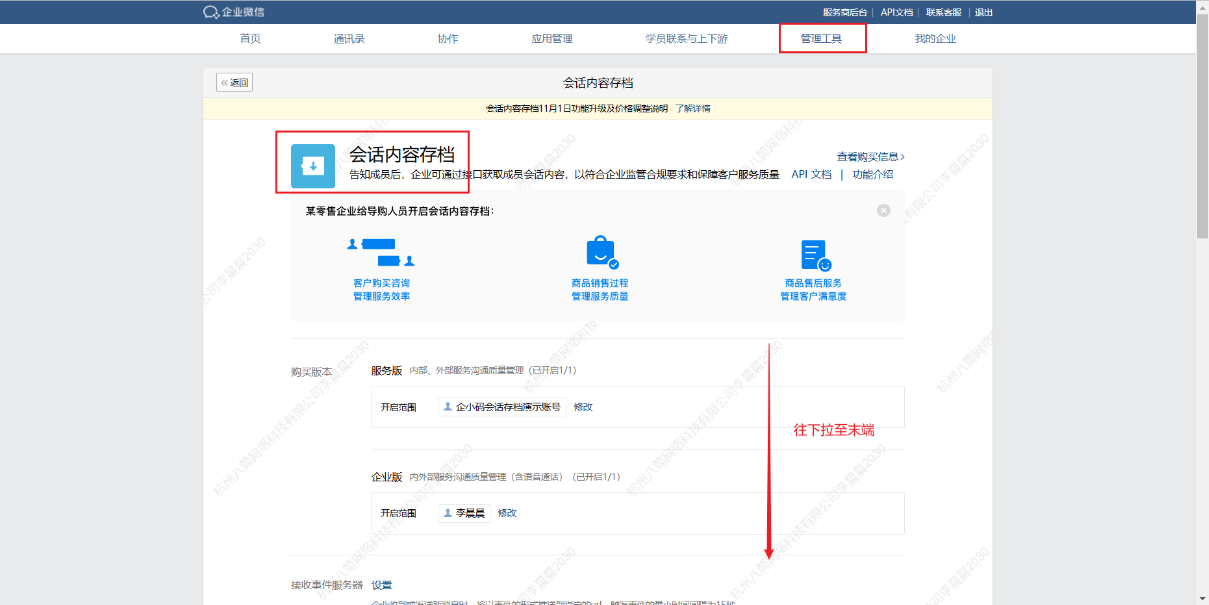Click the 企业版 version heading

[x=386, y=477]
